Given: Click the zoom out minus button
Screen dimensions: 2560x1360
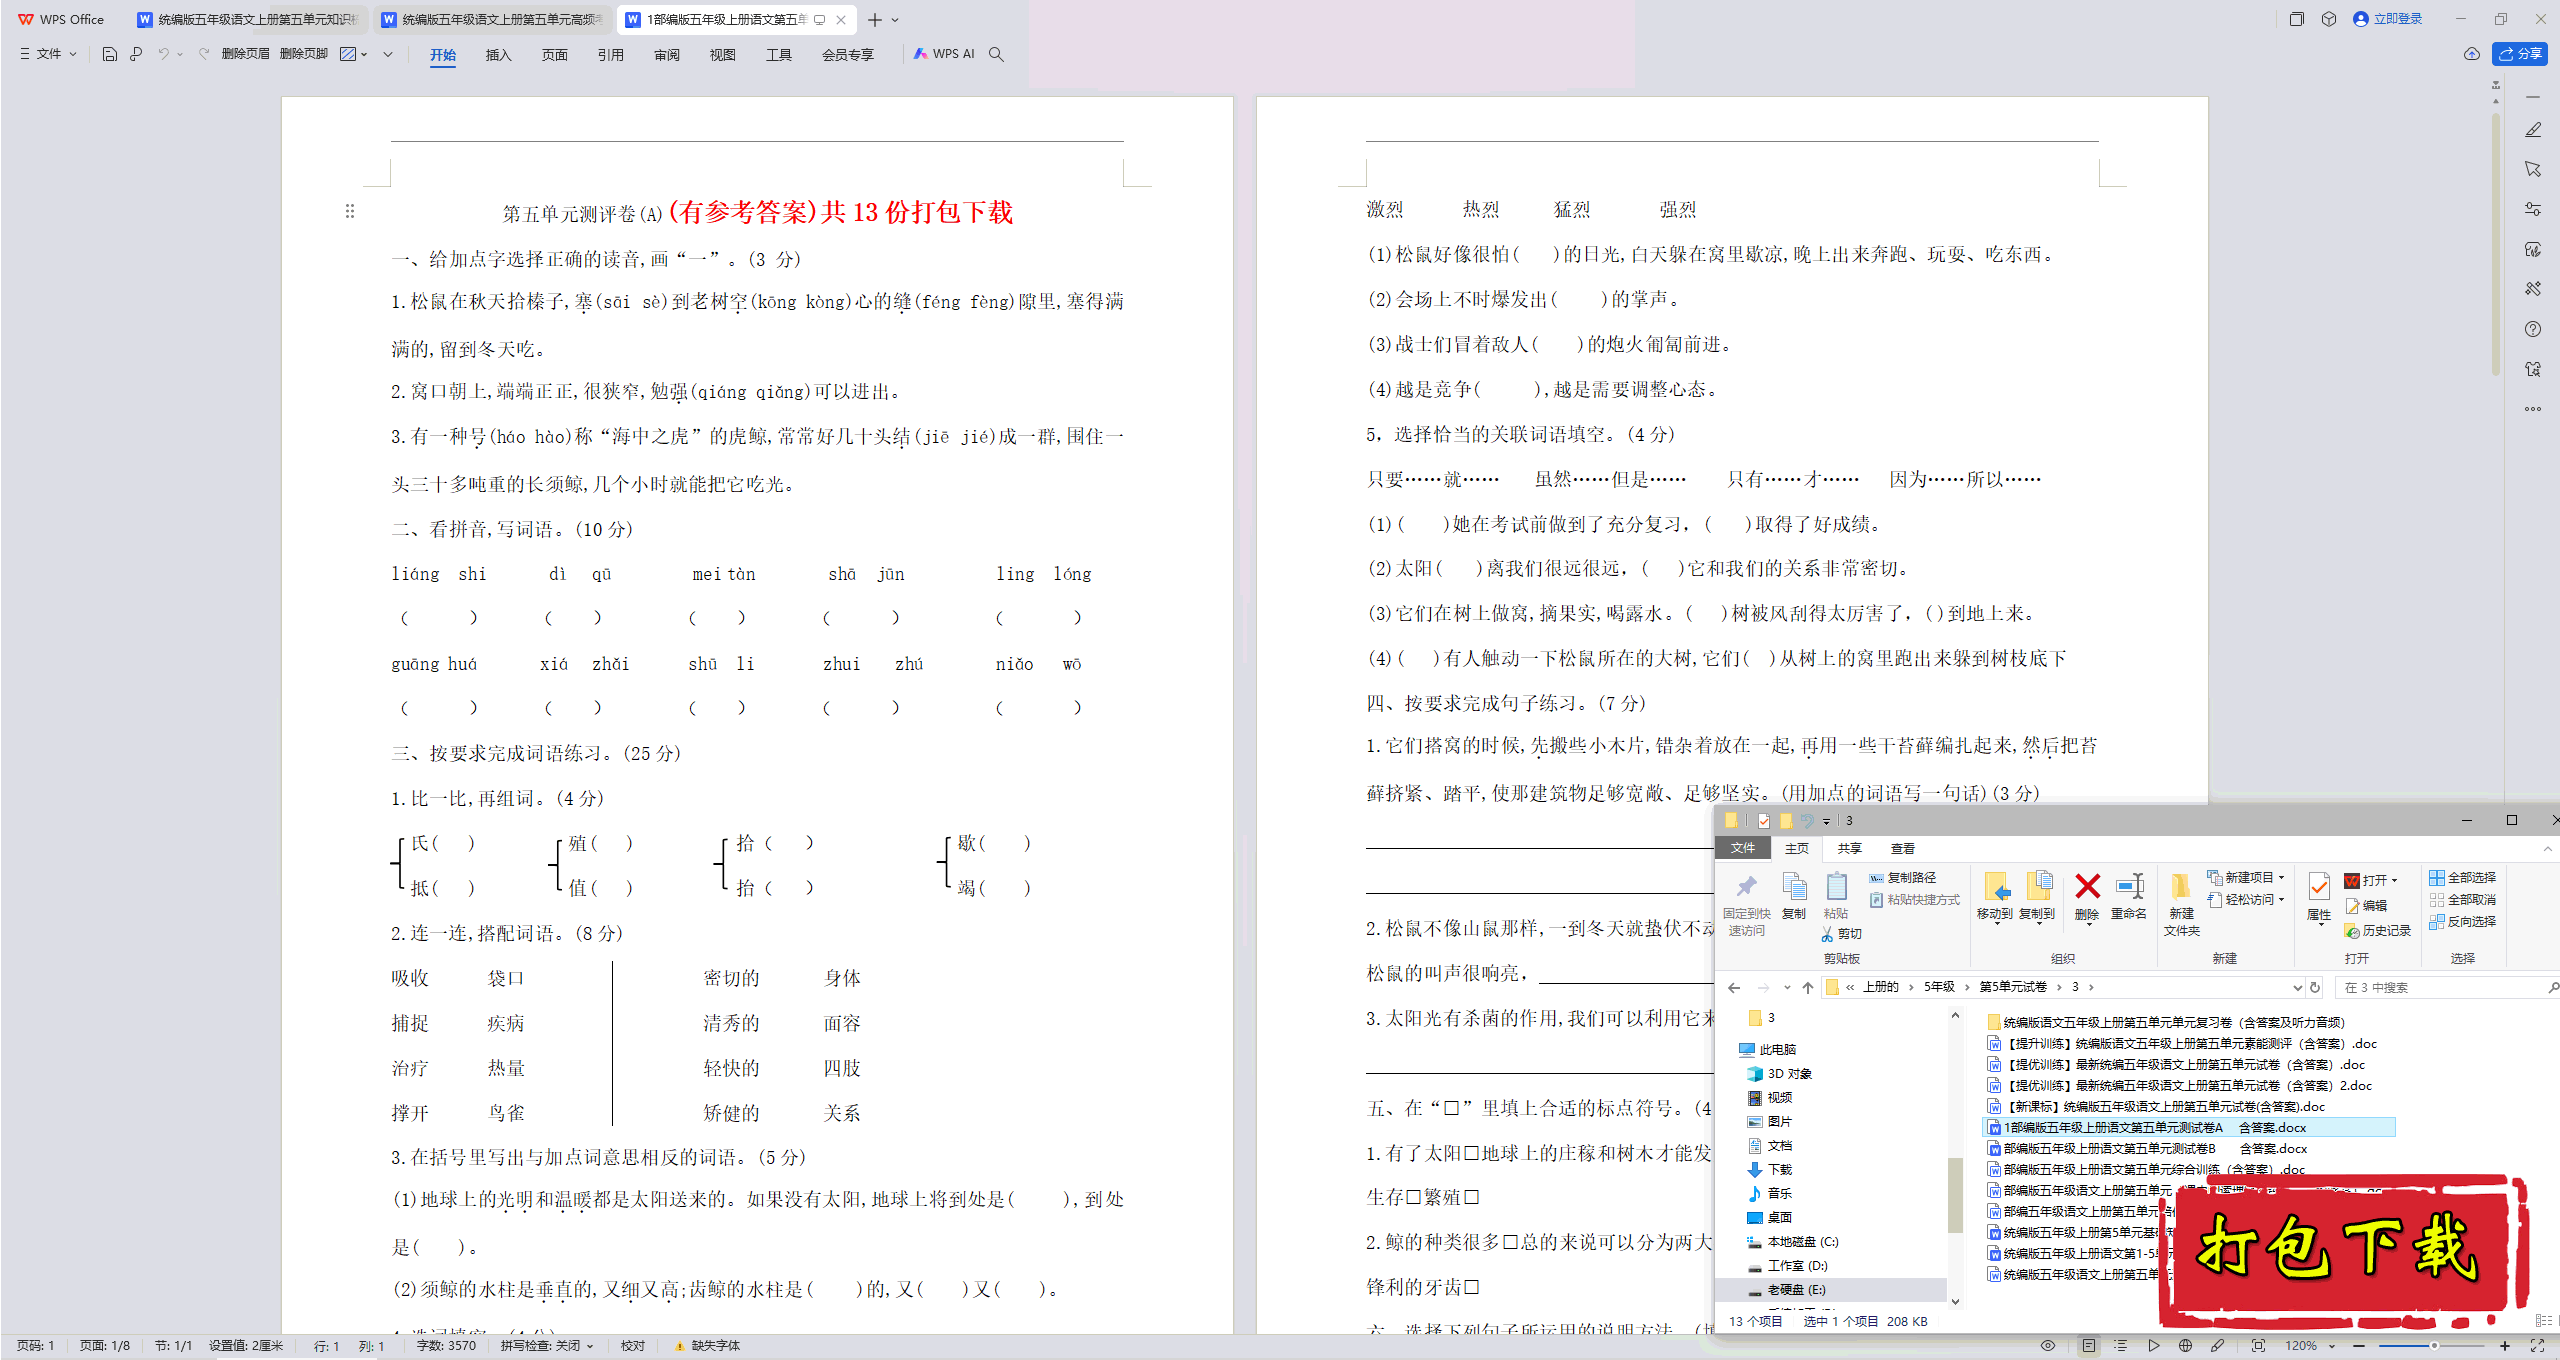Looking at the screenshot, I should pos(2360,1346).
